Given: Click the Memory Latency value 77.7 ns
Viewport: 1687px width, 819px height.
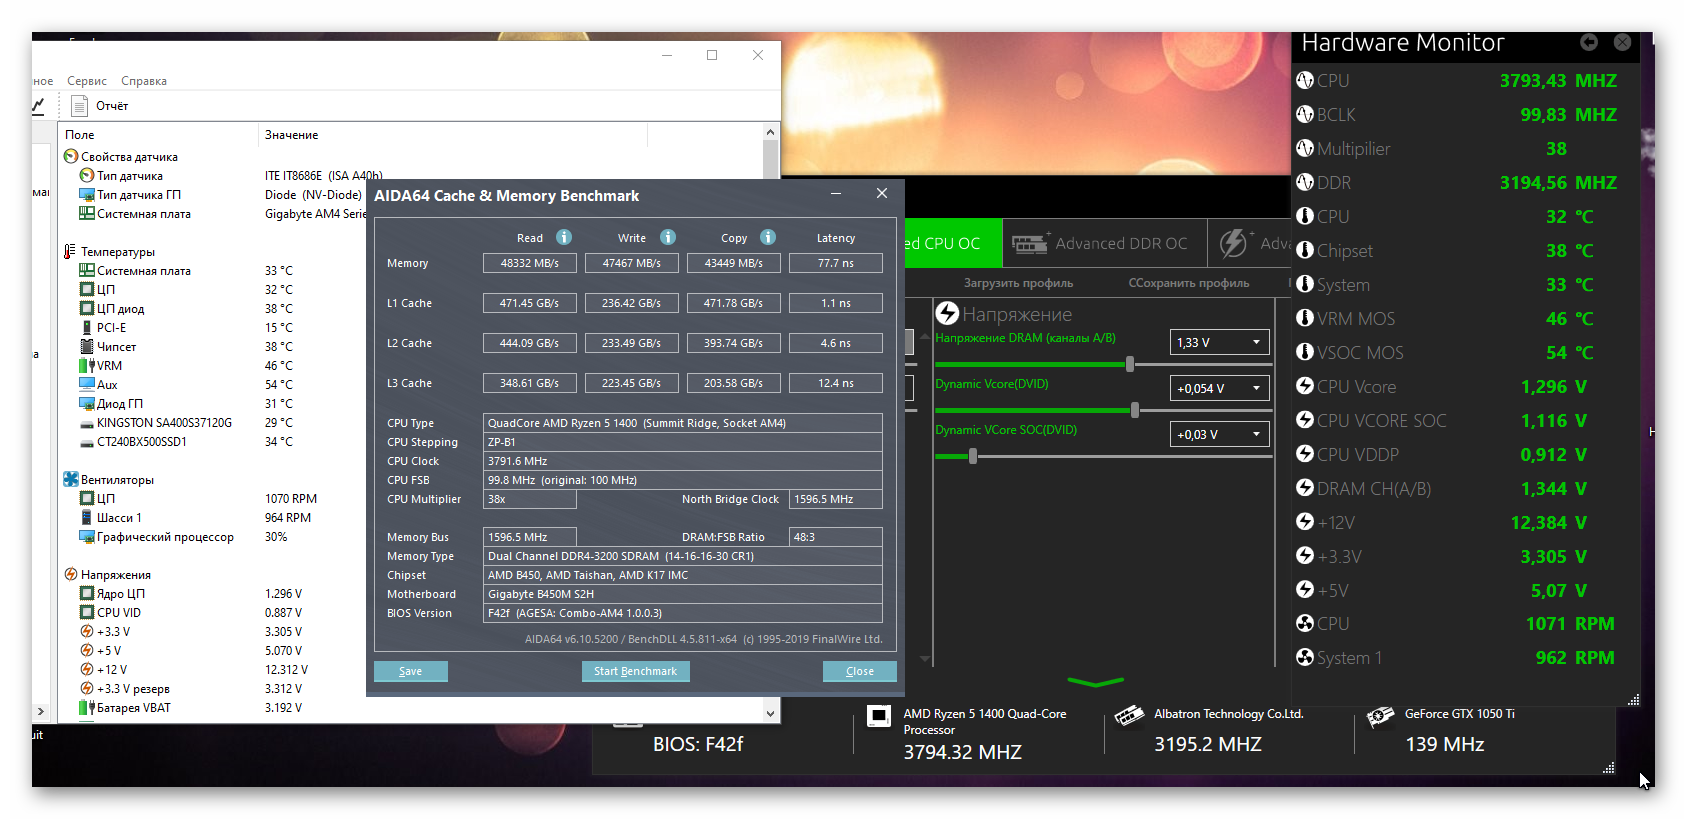Looking at the screenshot, I should [x=836, y=263].
